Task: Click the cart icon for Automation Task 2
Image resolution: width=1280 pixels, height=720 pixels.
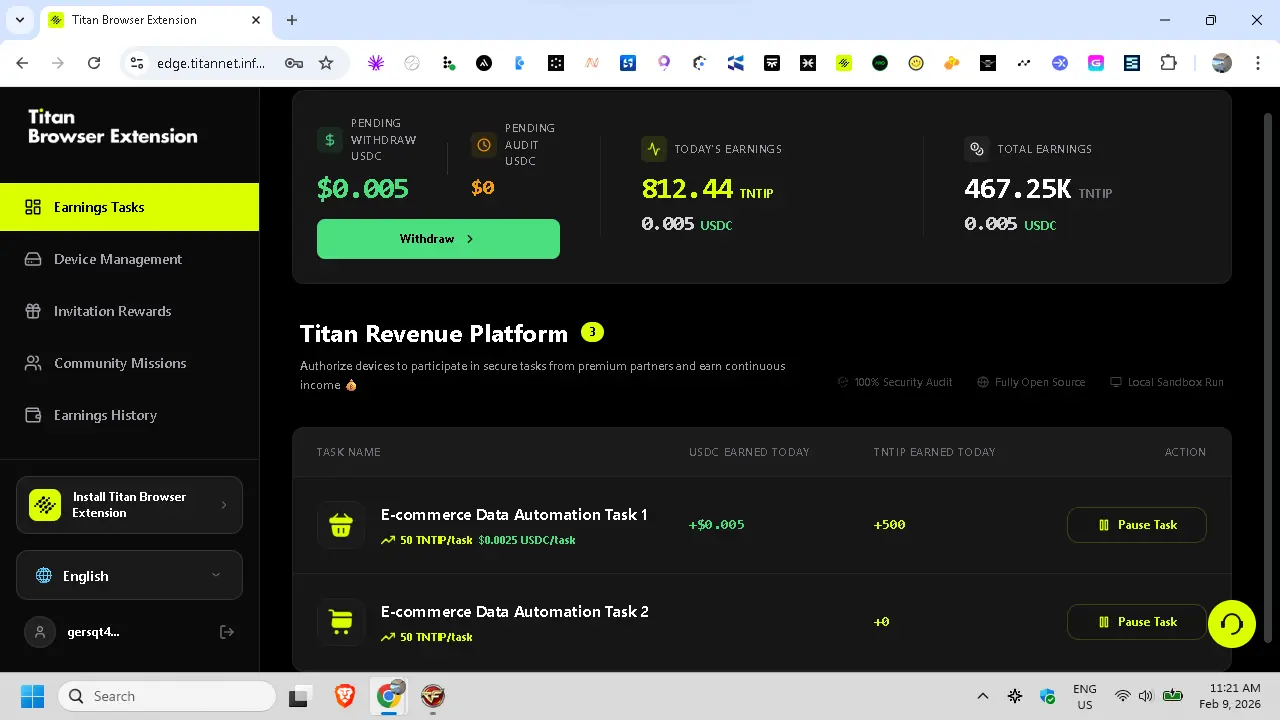Action: (341, 622)
